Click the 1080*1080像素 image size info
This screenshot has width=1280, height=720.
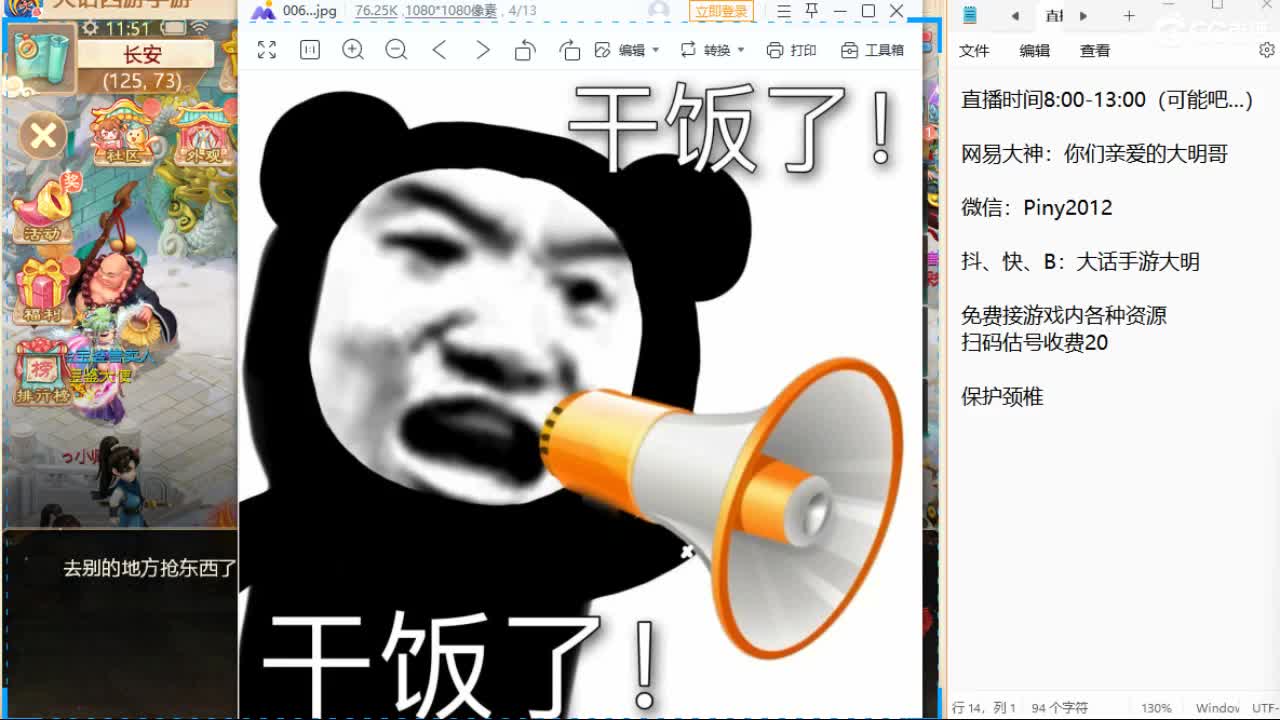453,11
